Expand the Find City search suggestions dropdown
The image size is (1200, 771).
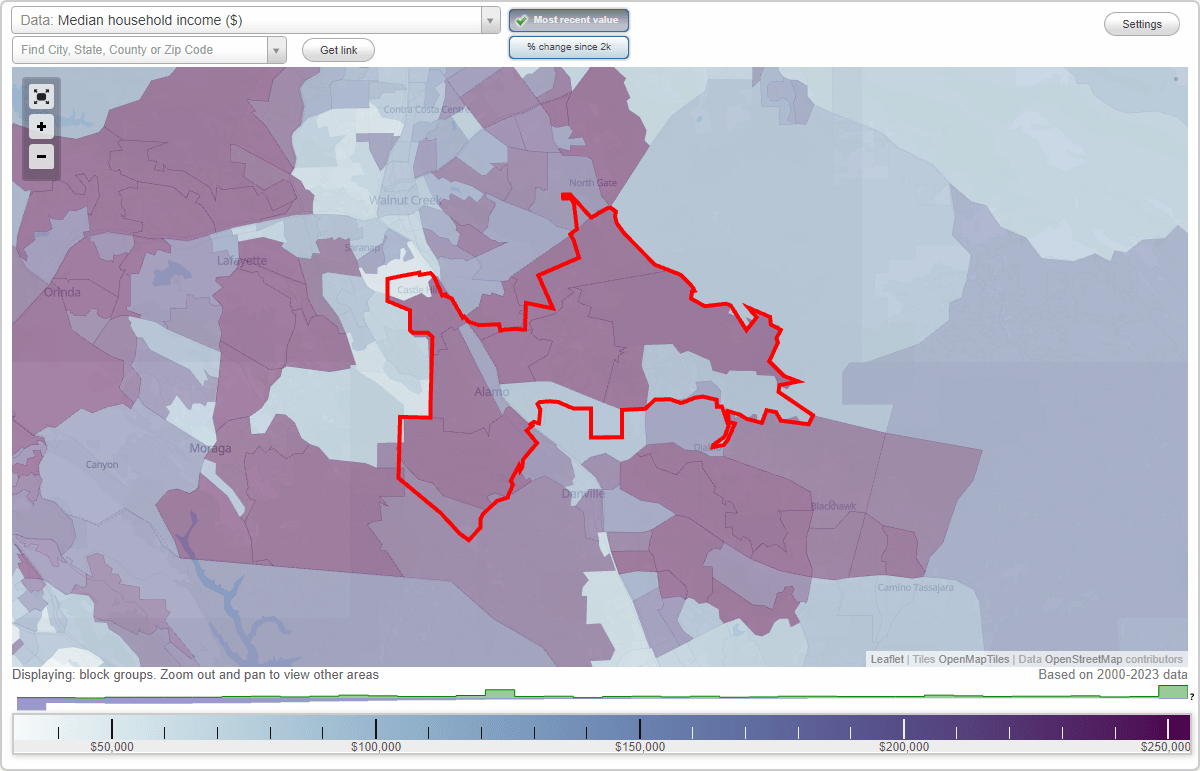(278, 49)
